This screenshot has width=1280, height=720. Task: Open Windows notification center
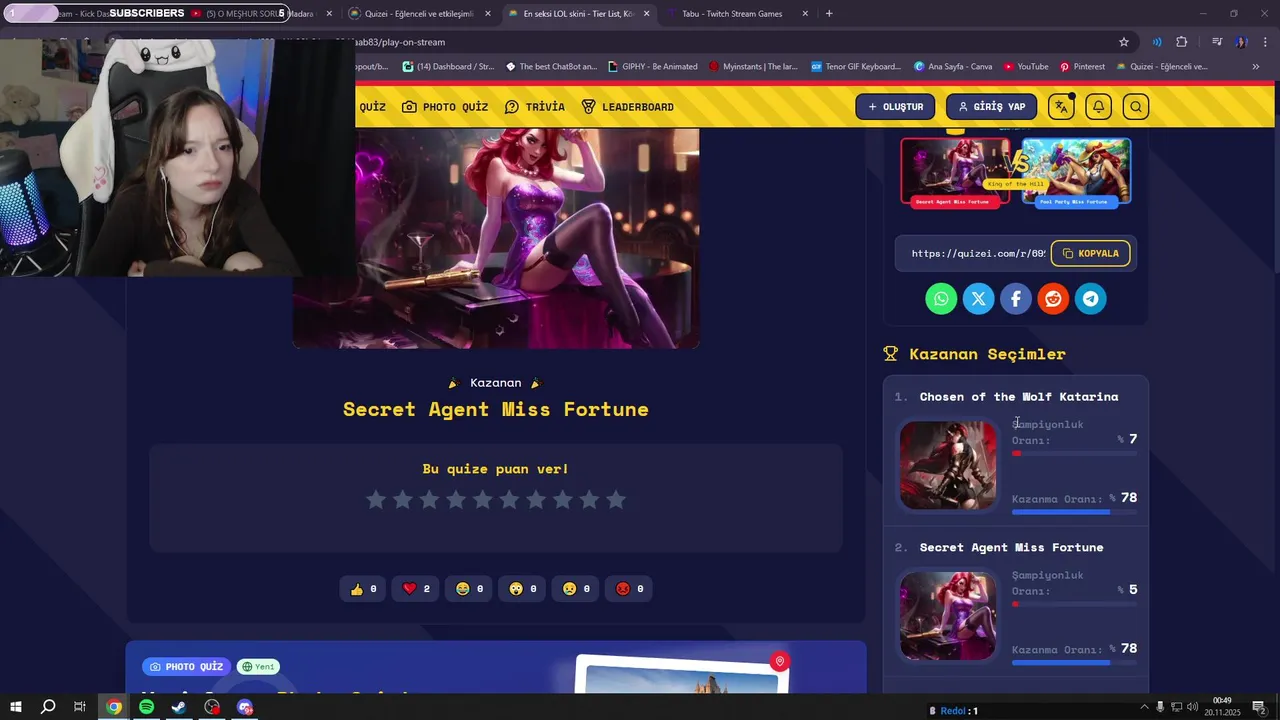pos(1259,707)
